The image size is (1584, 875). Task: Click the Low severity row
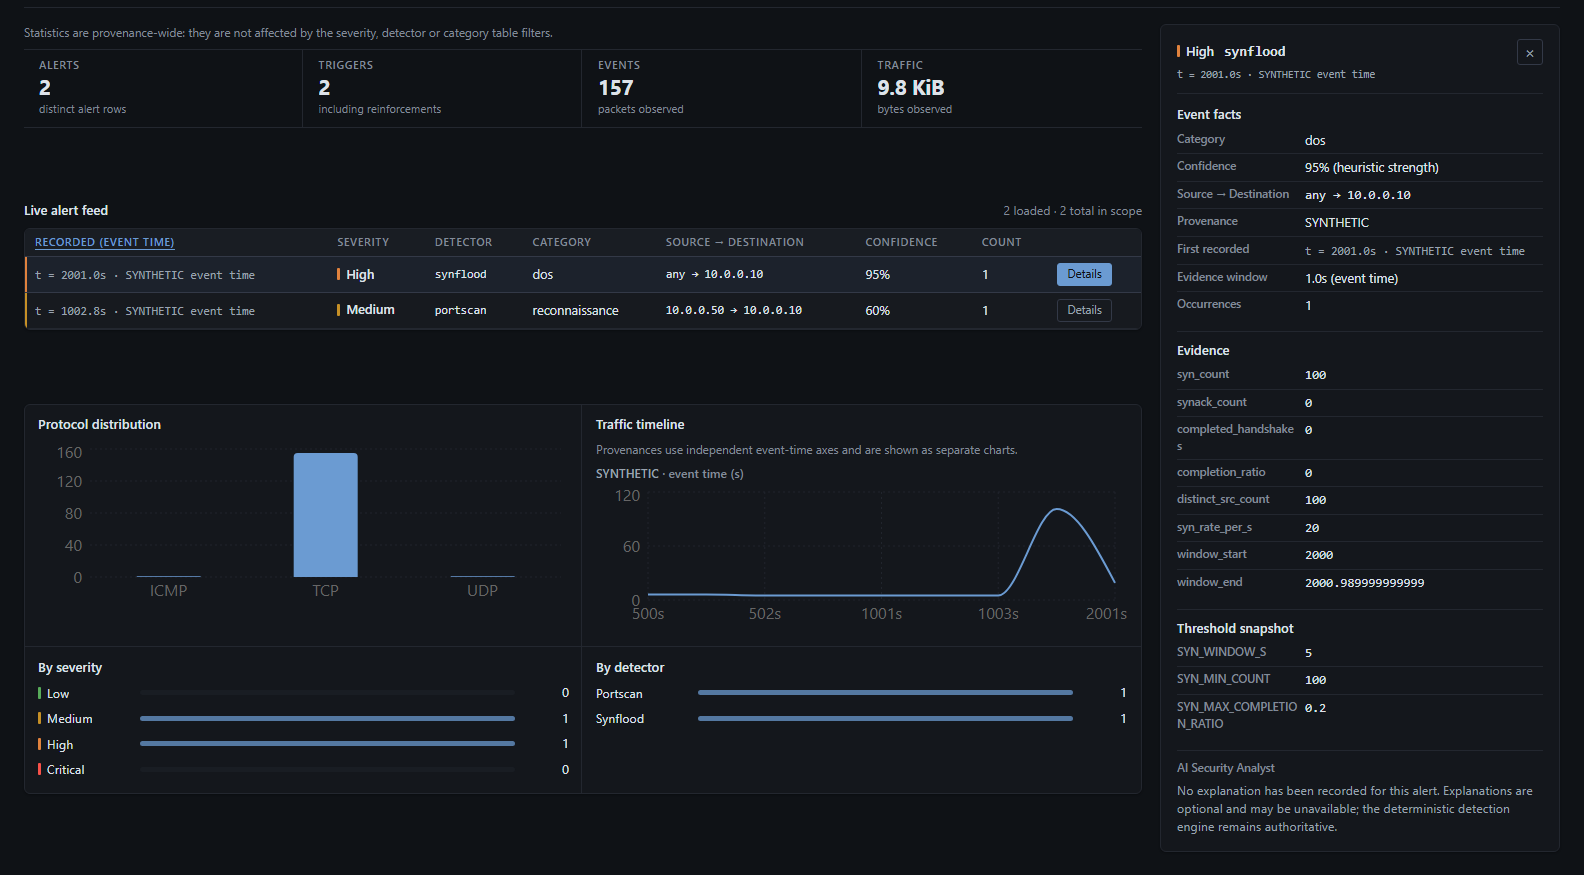(x=304, y=693)
